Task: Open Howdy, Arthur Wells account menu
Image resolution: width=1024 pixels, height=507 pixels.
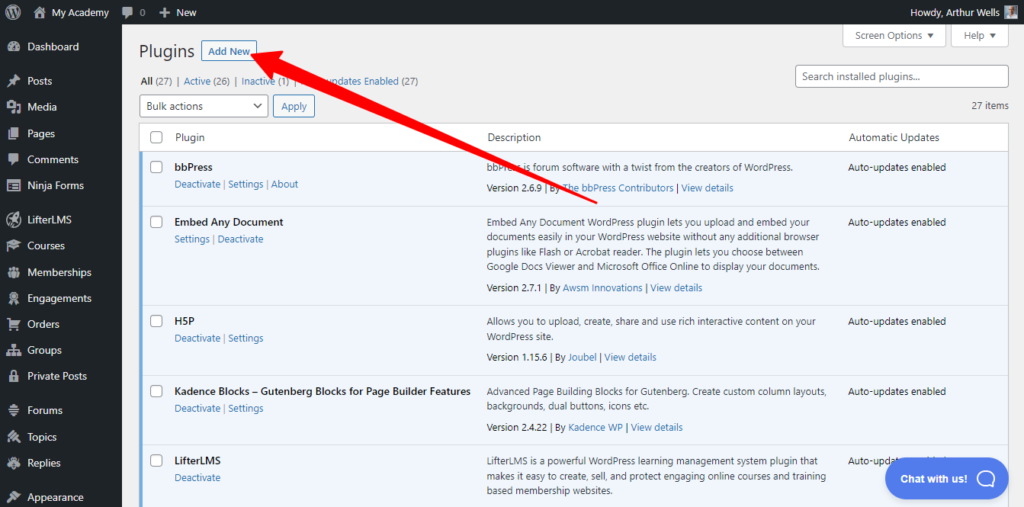Action: pyautogui.click(x=963, y=12)
